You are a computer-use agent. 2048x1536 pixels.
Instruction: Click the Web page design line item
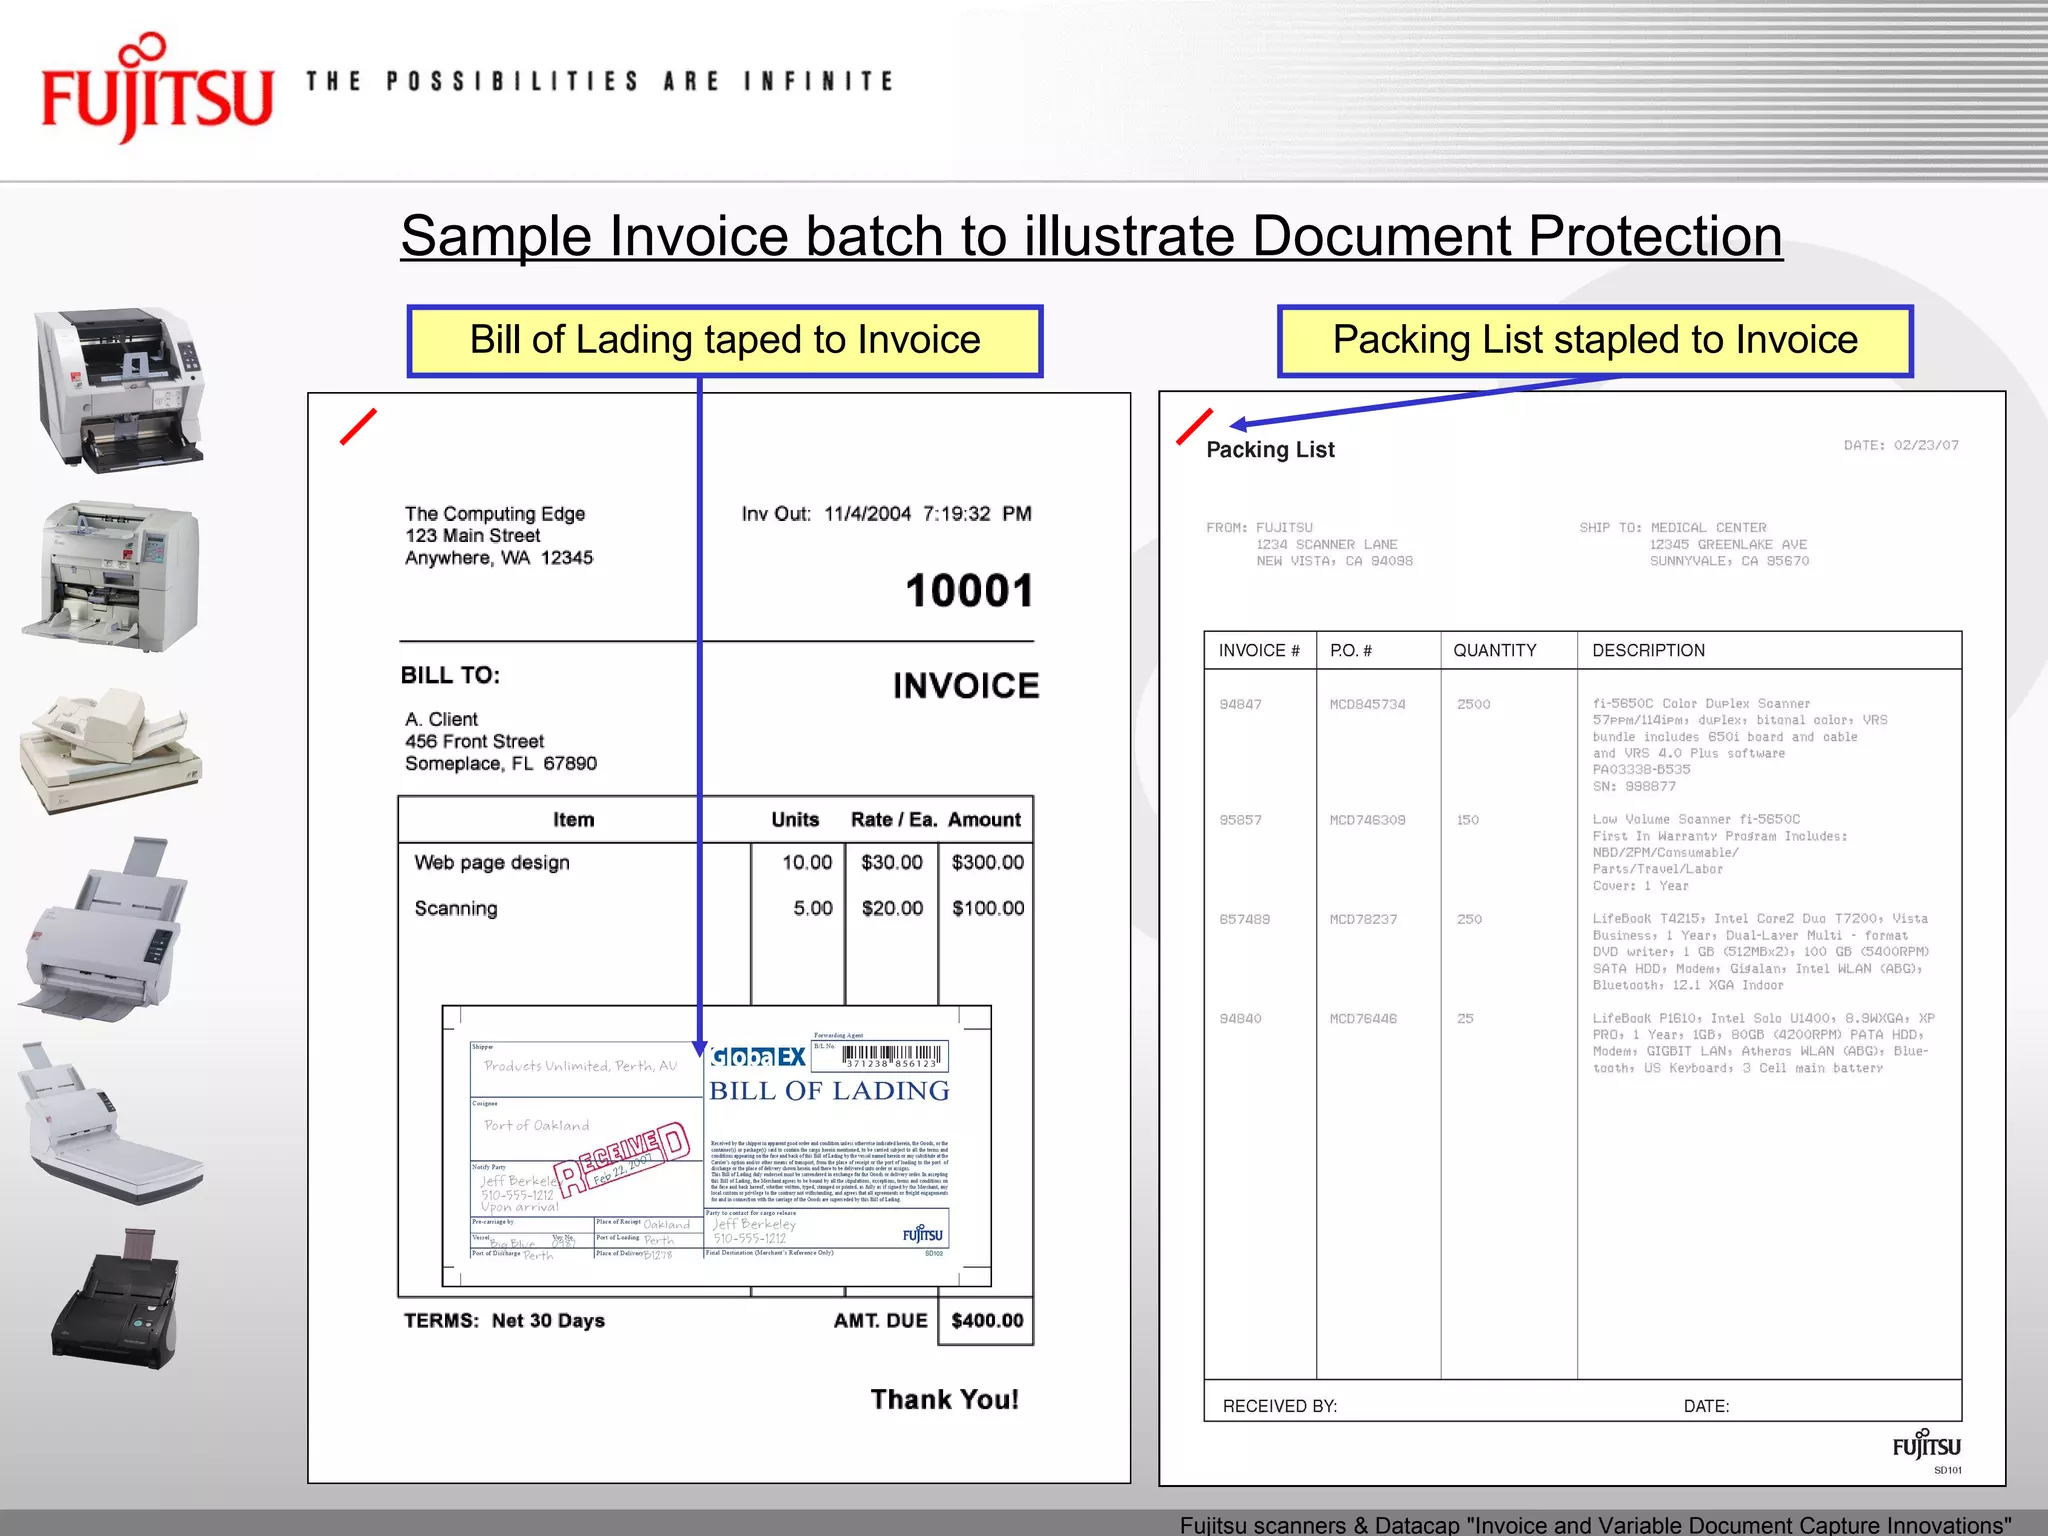(x=492, y=863)
